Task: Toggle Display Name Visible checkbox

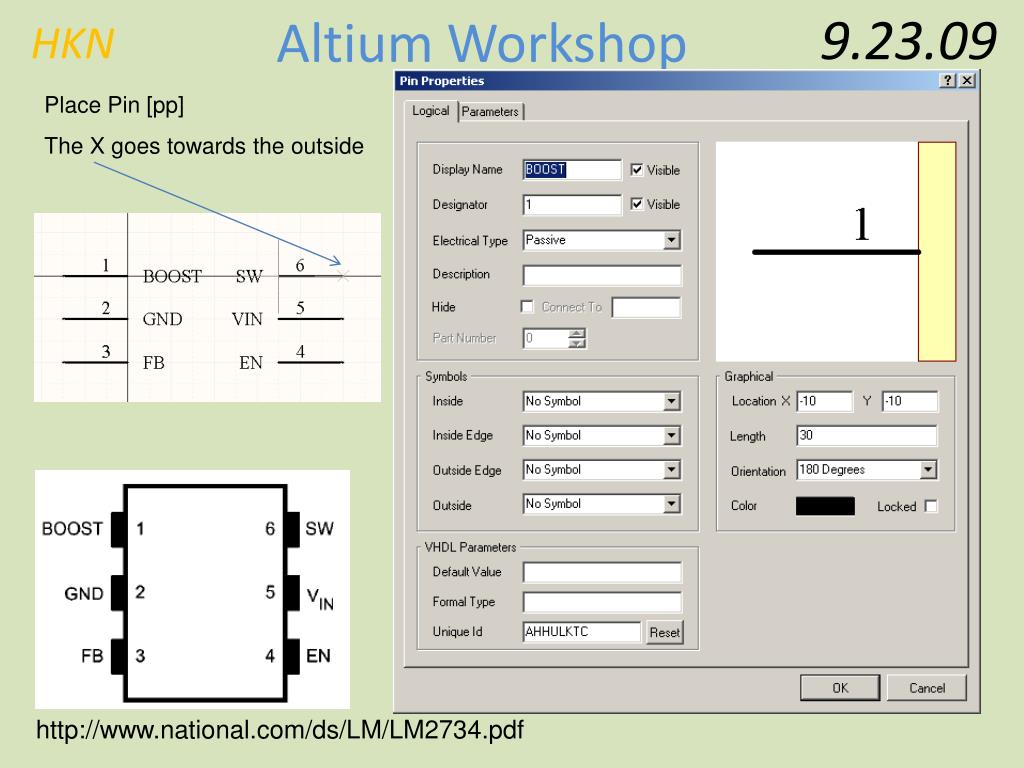Action: (x=637, y=170)
